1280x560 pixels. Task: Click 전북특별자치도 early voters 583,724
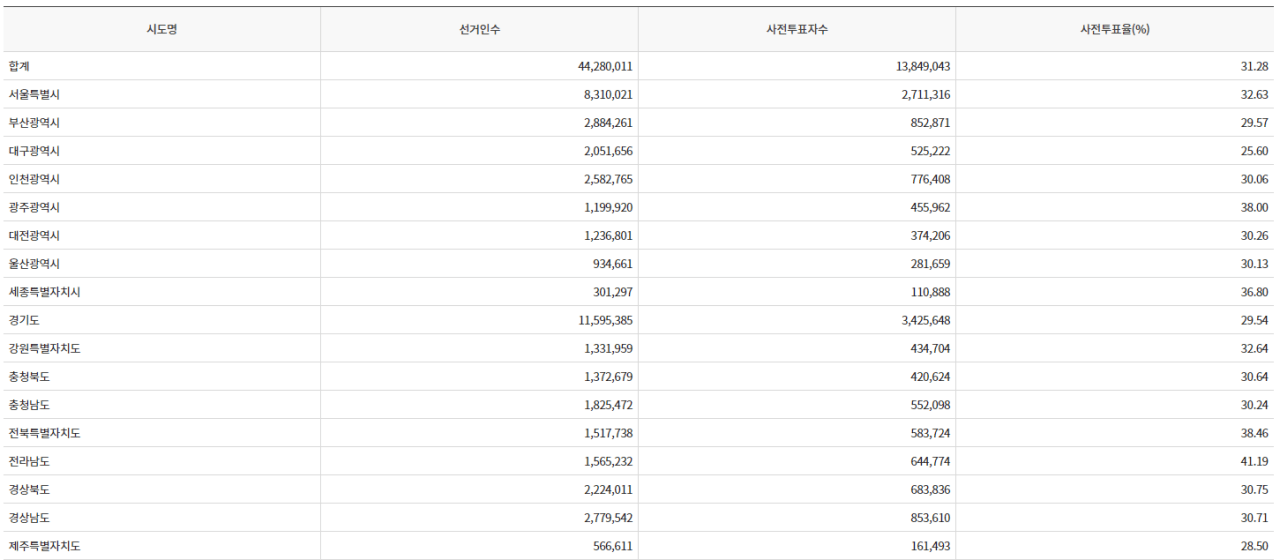[x=929, y=432]
